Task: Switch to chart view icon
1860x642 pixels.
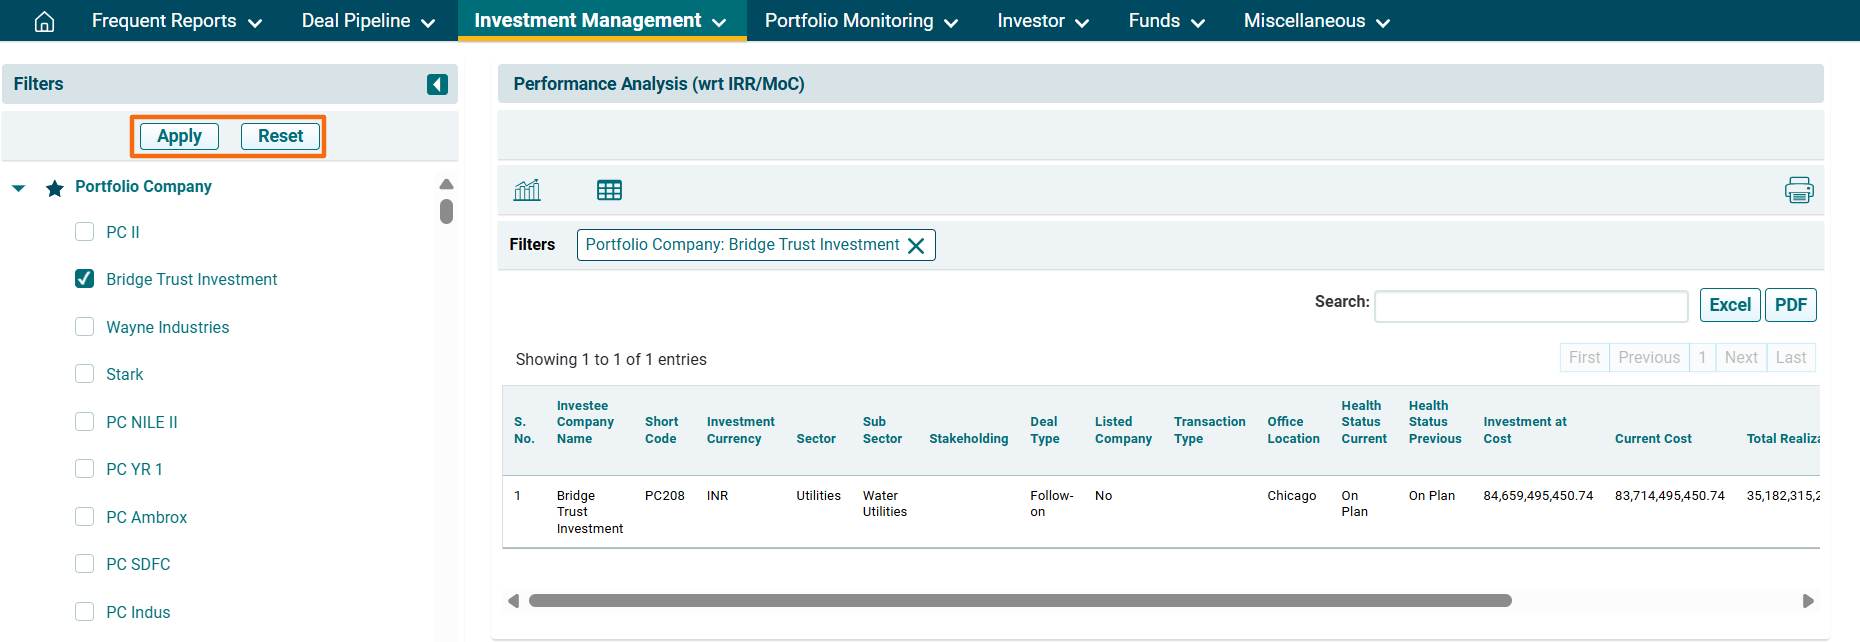Action: (x=527, y=190)
